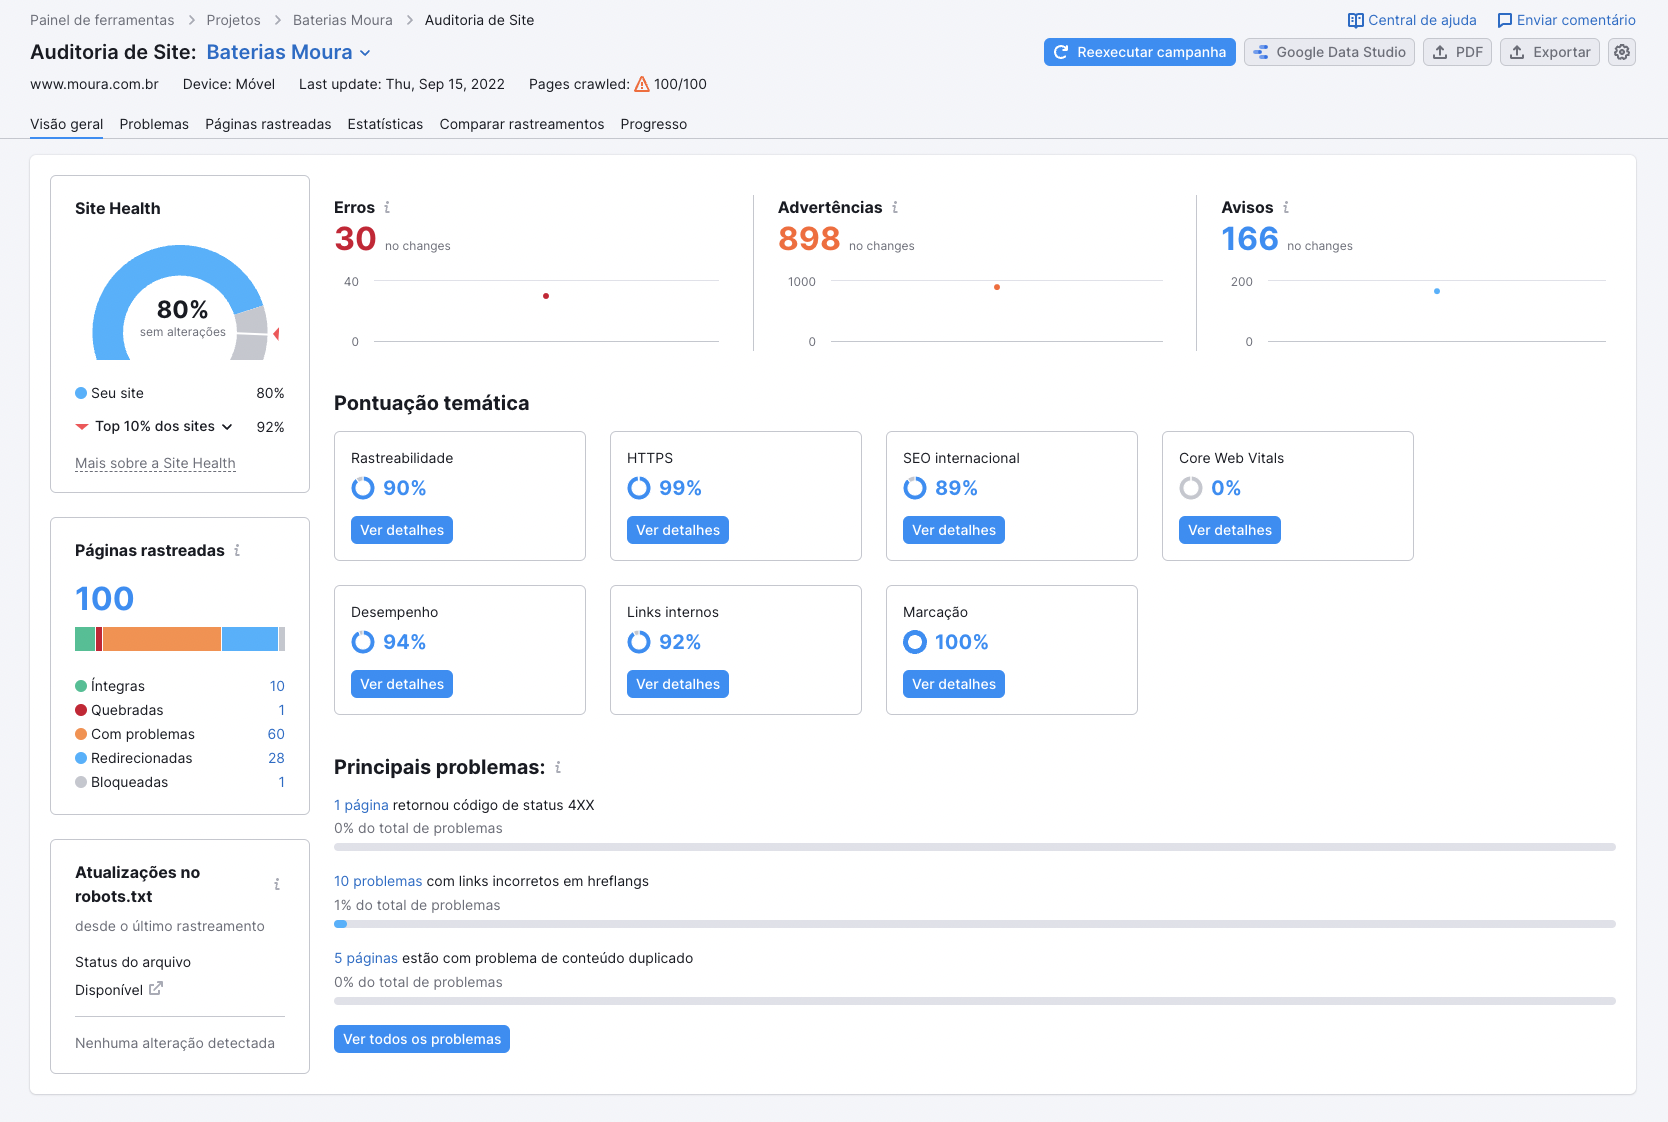Screen dimensions: 1668x1122
Task: Open Google Data Studio export
Action: tap(1329, 52)
